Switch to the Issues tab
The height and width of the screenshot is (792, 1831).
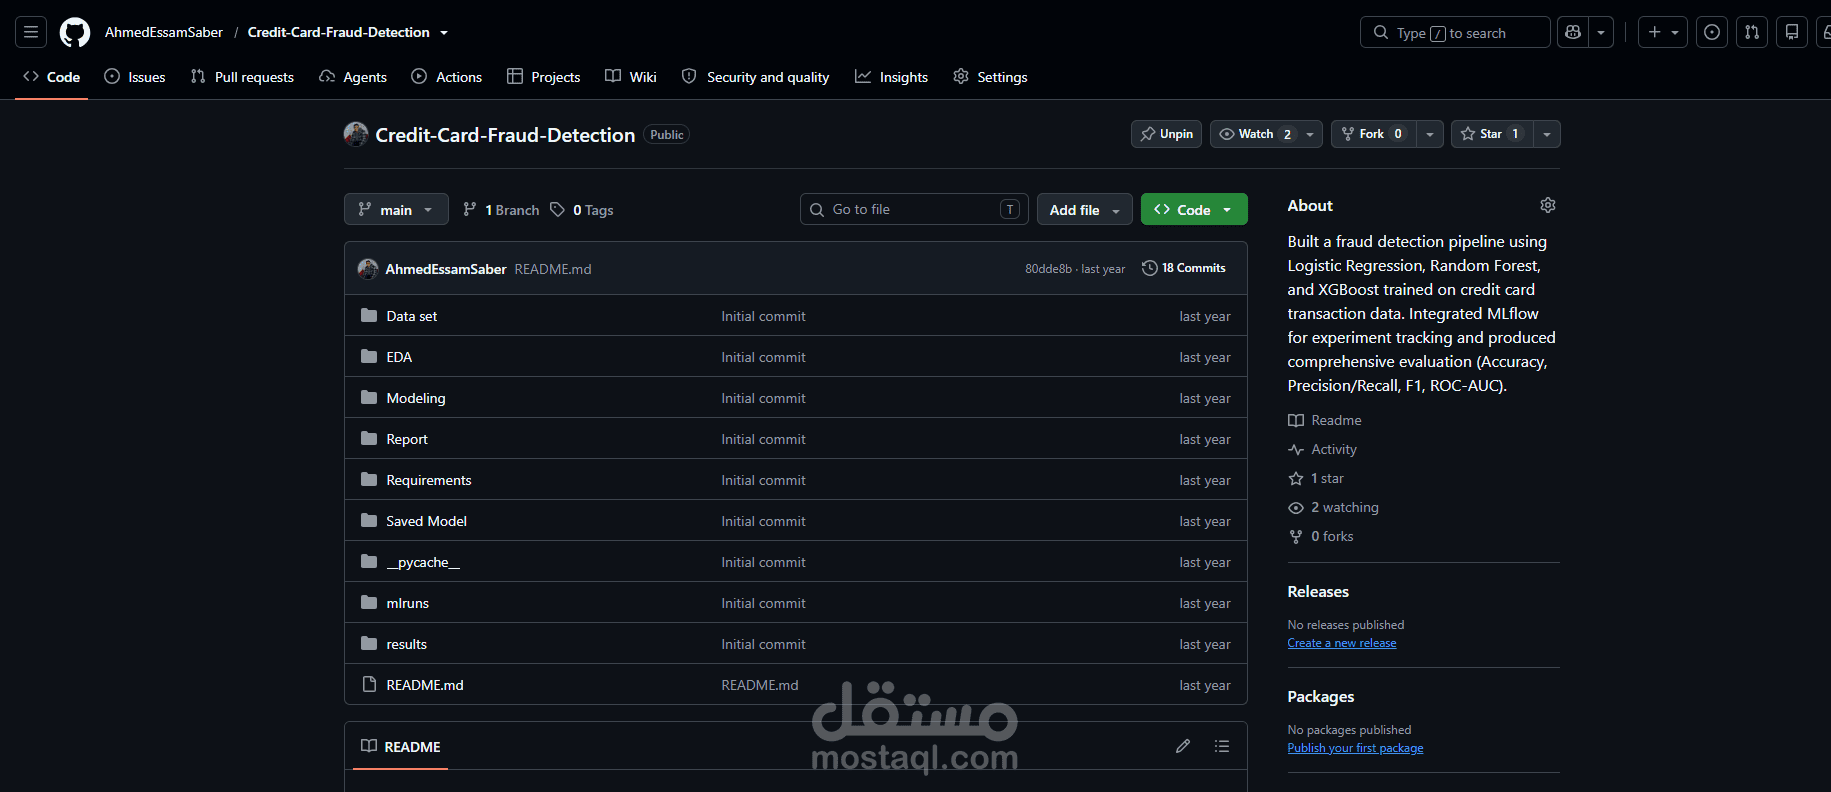135,77
